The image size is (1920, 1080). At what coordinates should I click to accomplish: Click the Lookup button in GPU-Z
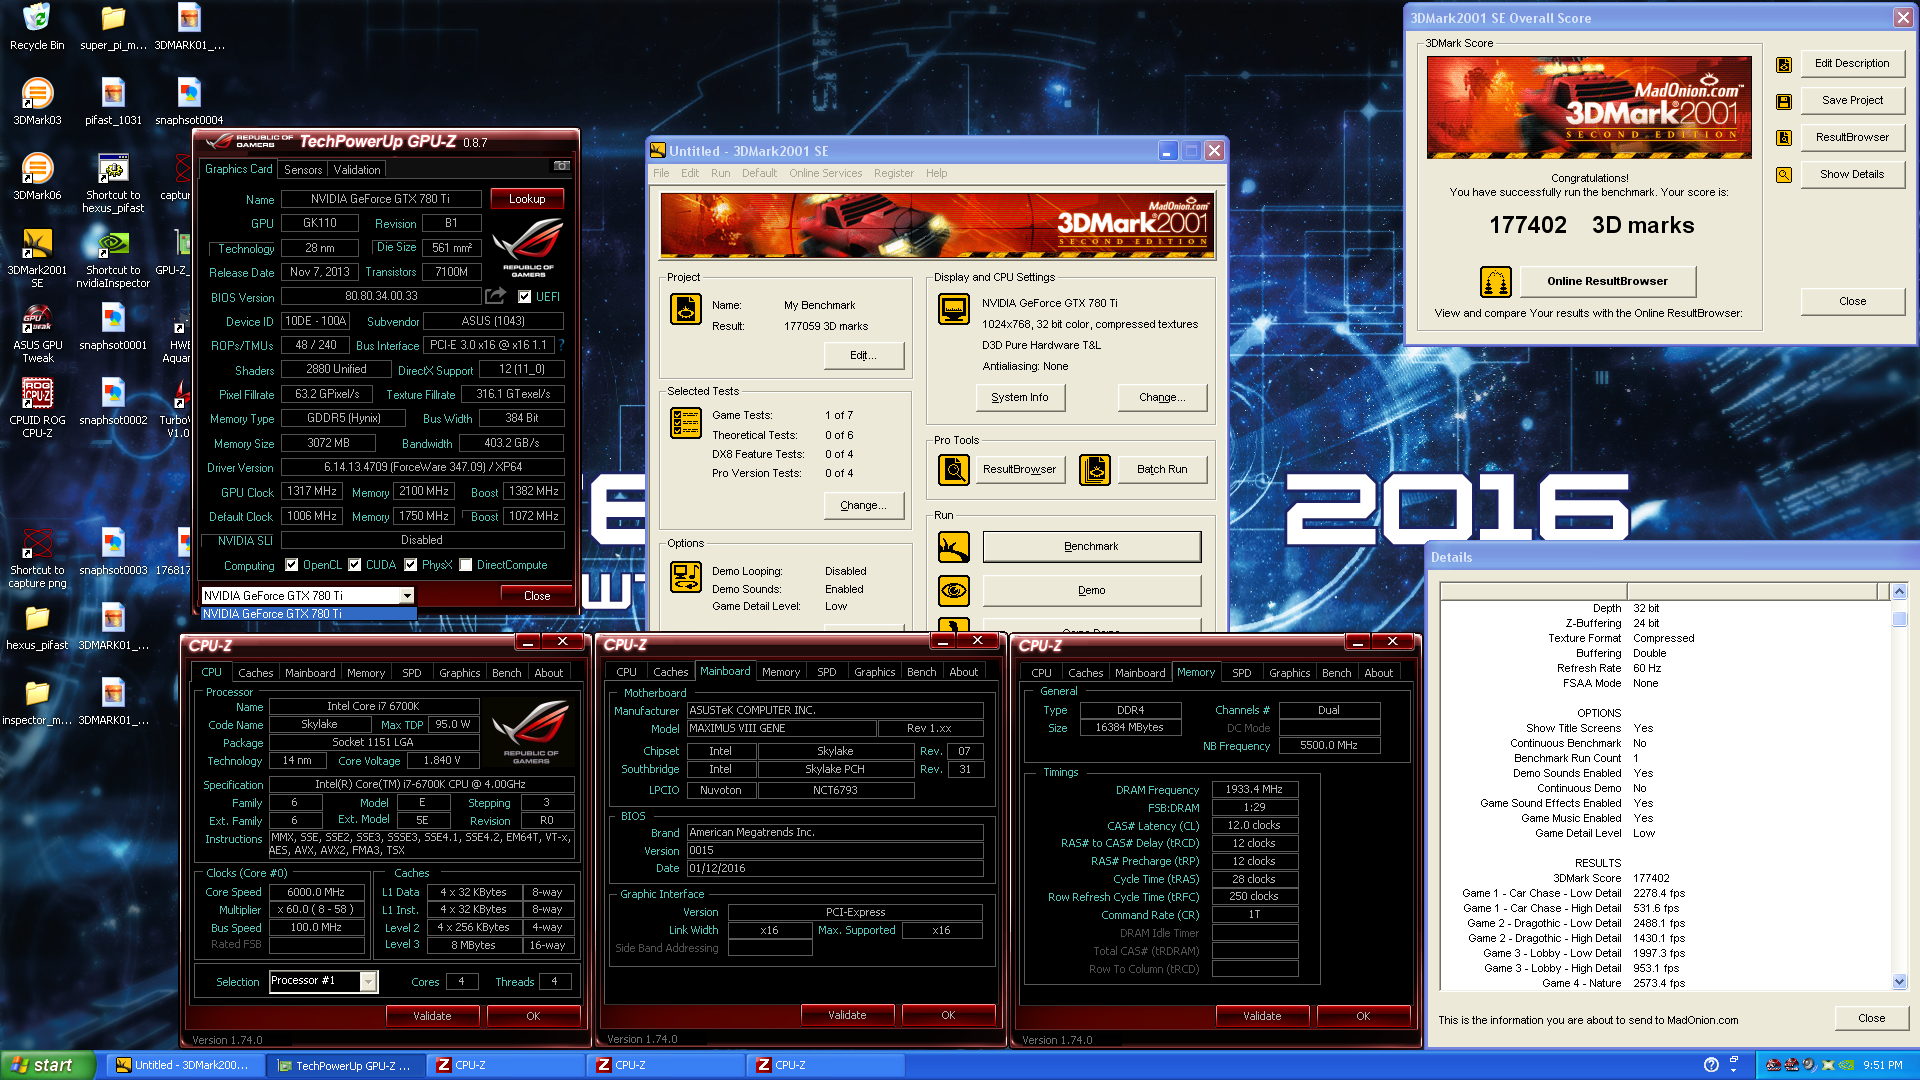527,199
